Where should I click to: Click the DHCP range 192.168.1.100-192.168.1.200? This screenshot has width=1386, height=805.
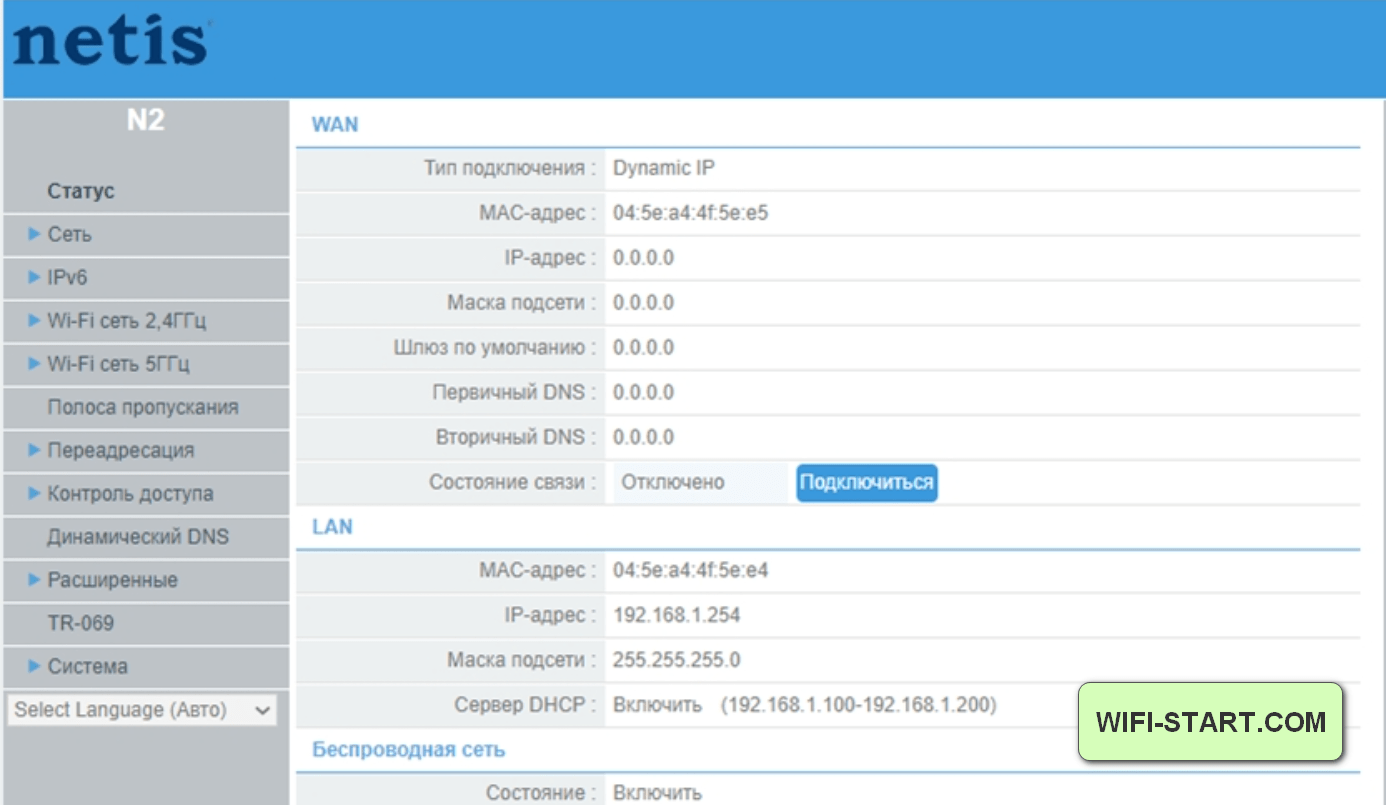[x=859, y=705]
